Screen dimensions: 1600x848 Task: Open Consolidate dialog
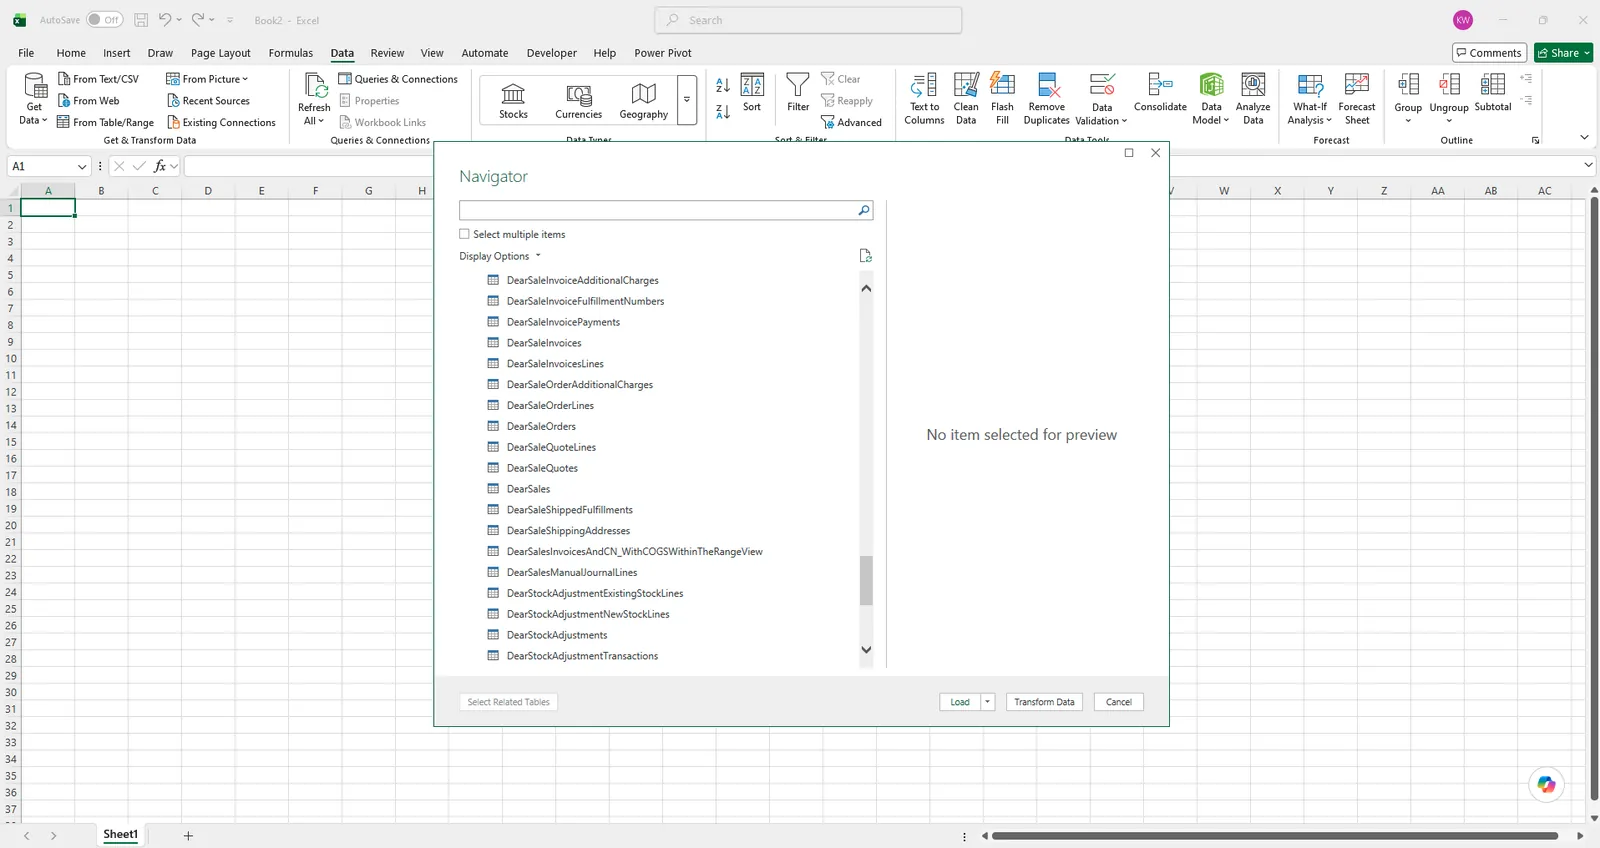1160,93
